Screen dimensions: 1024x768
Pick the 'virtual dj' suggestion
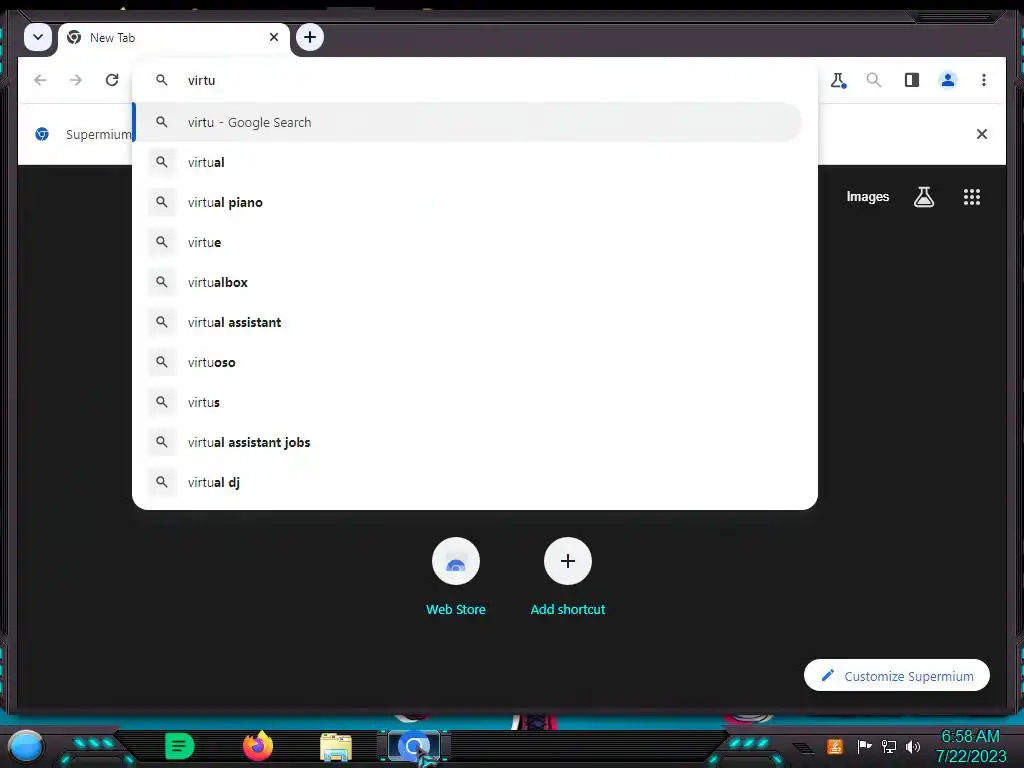coord(468,482)
